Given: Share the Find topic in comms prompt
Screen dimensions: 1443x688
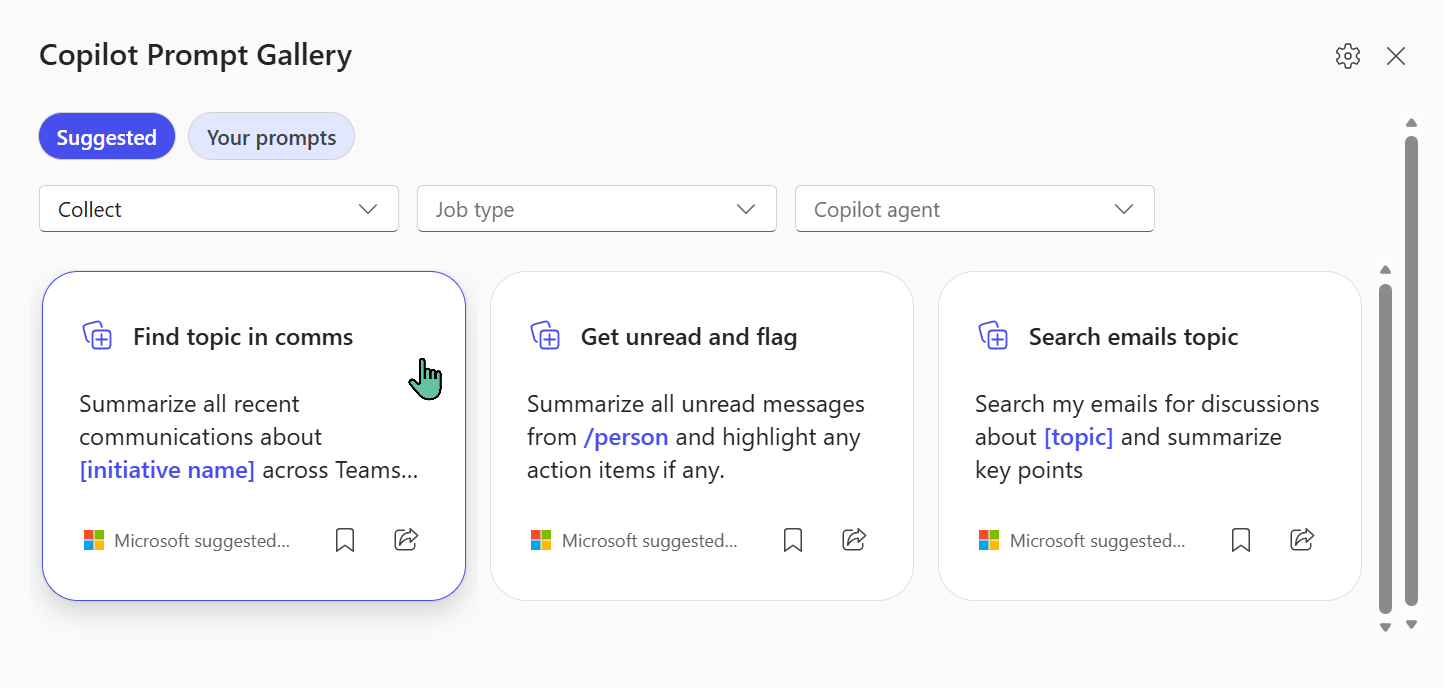Looking at the screenshot, I should pos(406,540).
